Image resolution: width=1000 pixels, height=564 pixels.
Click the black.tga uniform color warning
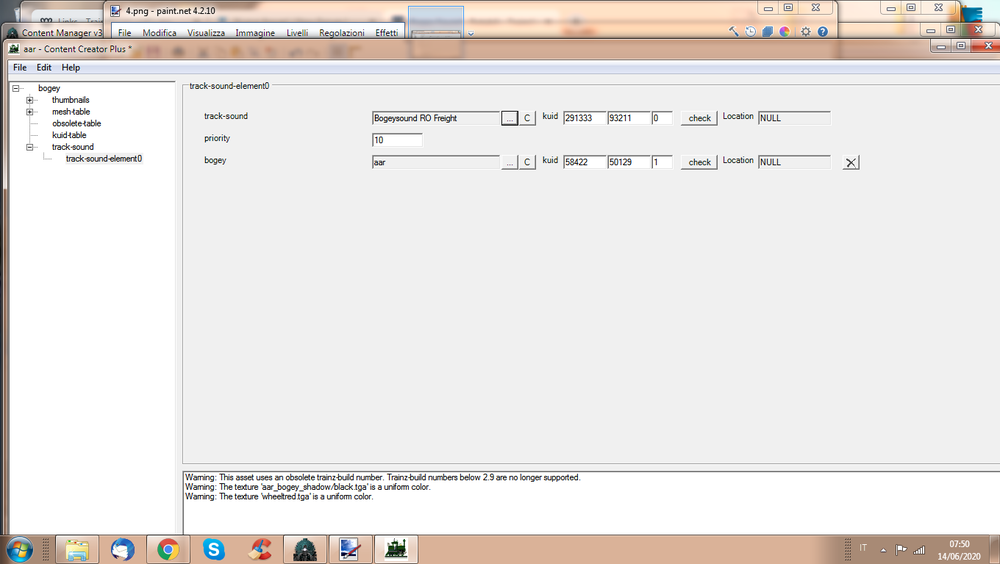(x=308, y=487)
